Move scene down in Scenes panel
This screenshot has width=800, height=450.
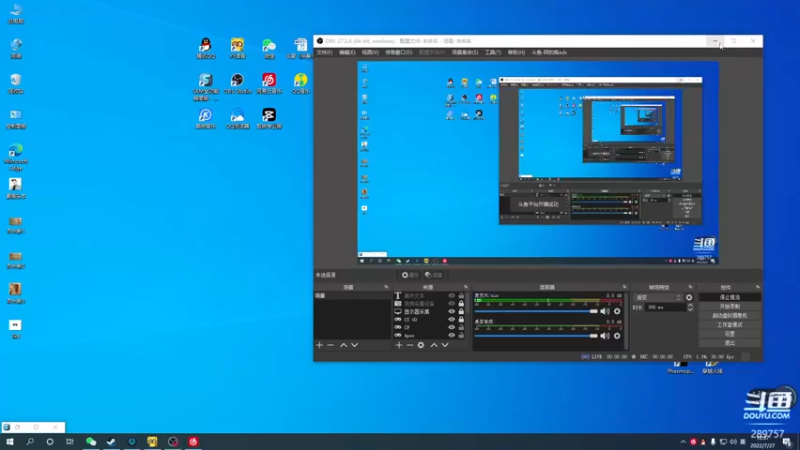pyautogui.click(x=355, y=345)
